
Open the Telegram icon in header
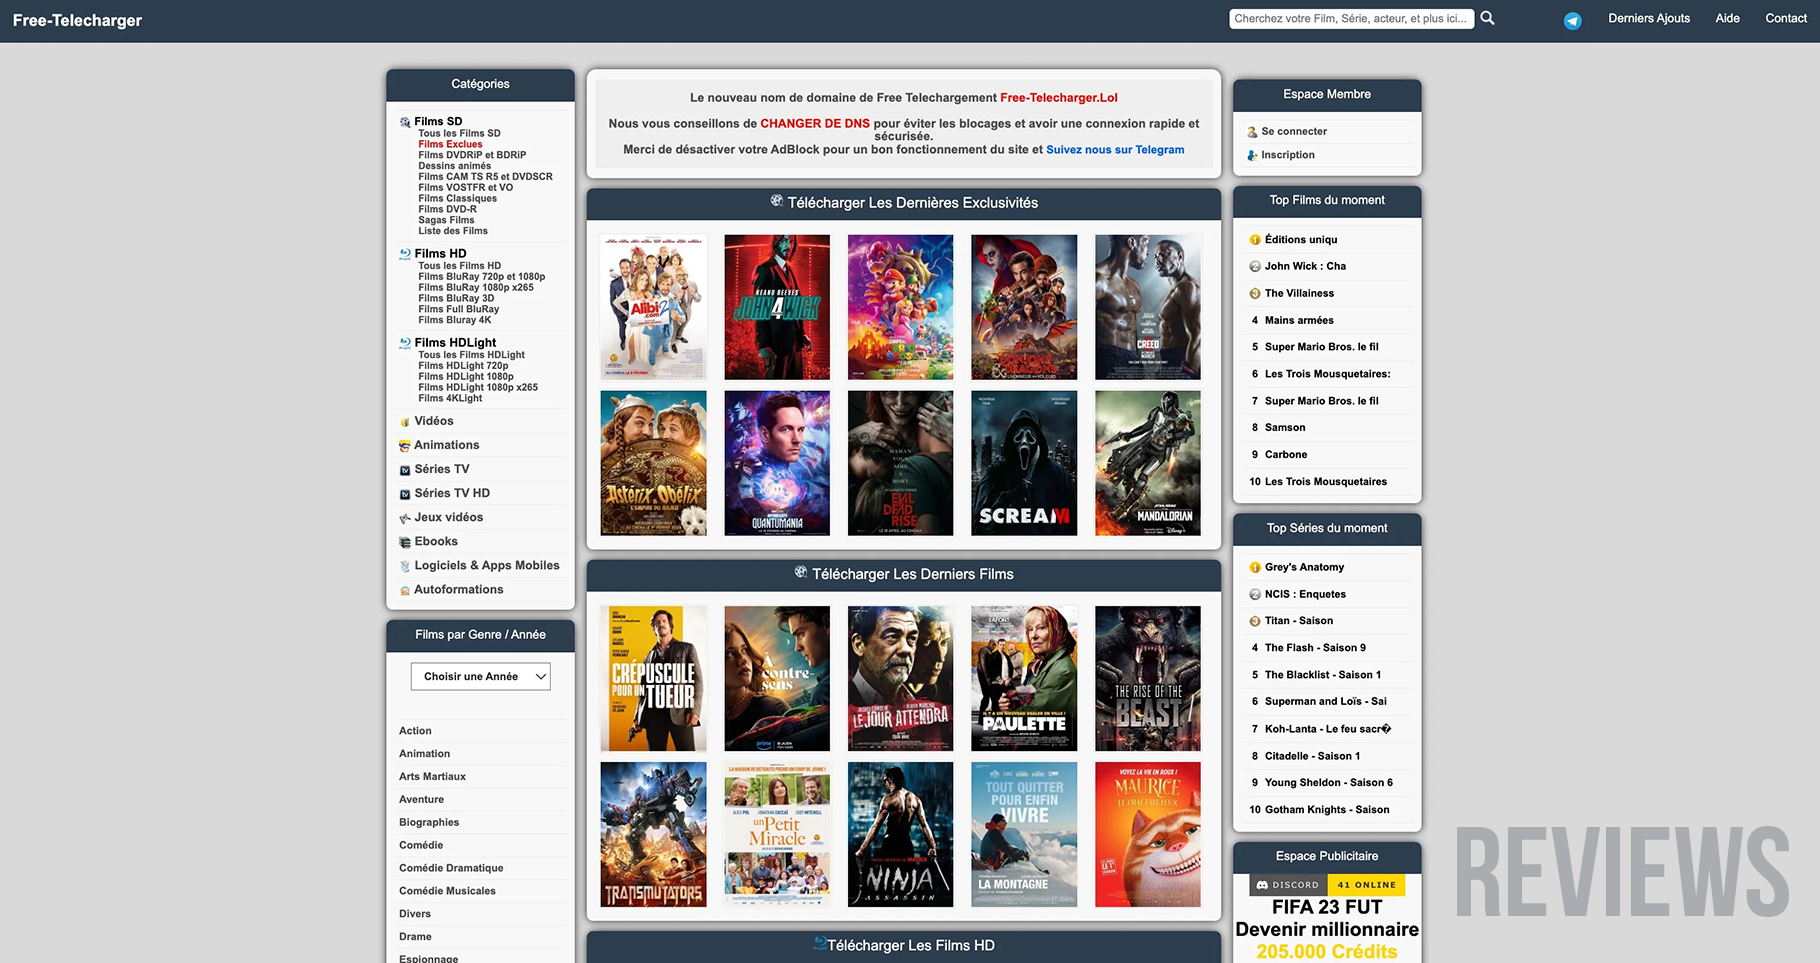1573,21
